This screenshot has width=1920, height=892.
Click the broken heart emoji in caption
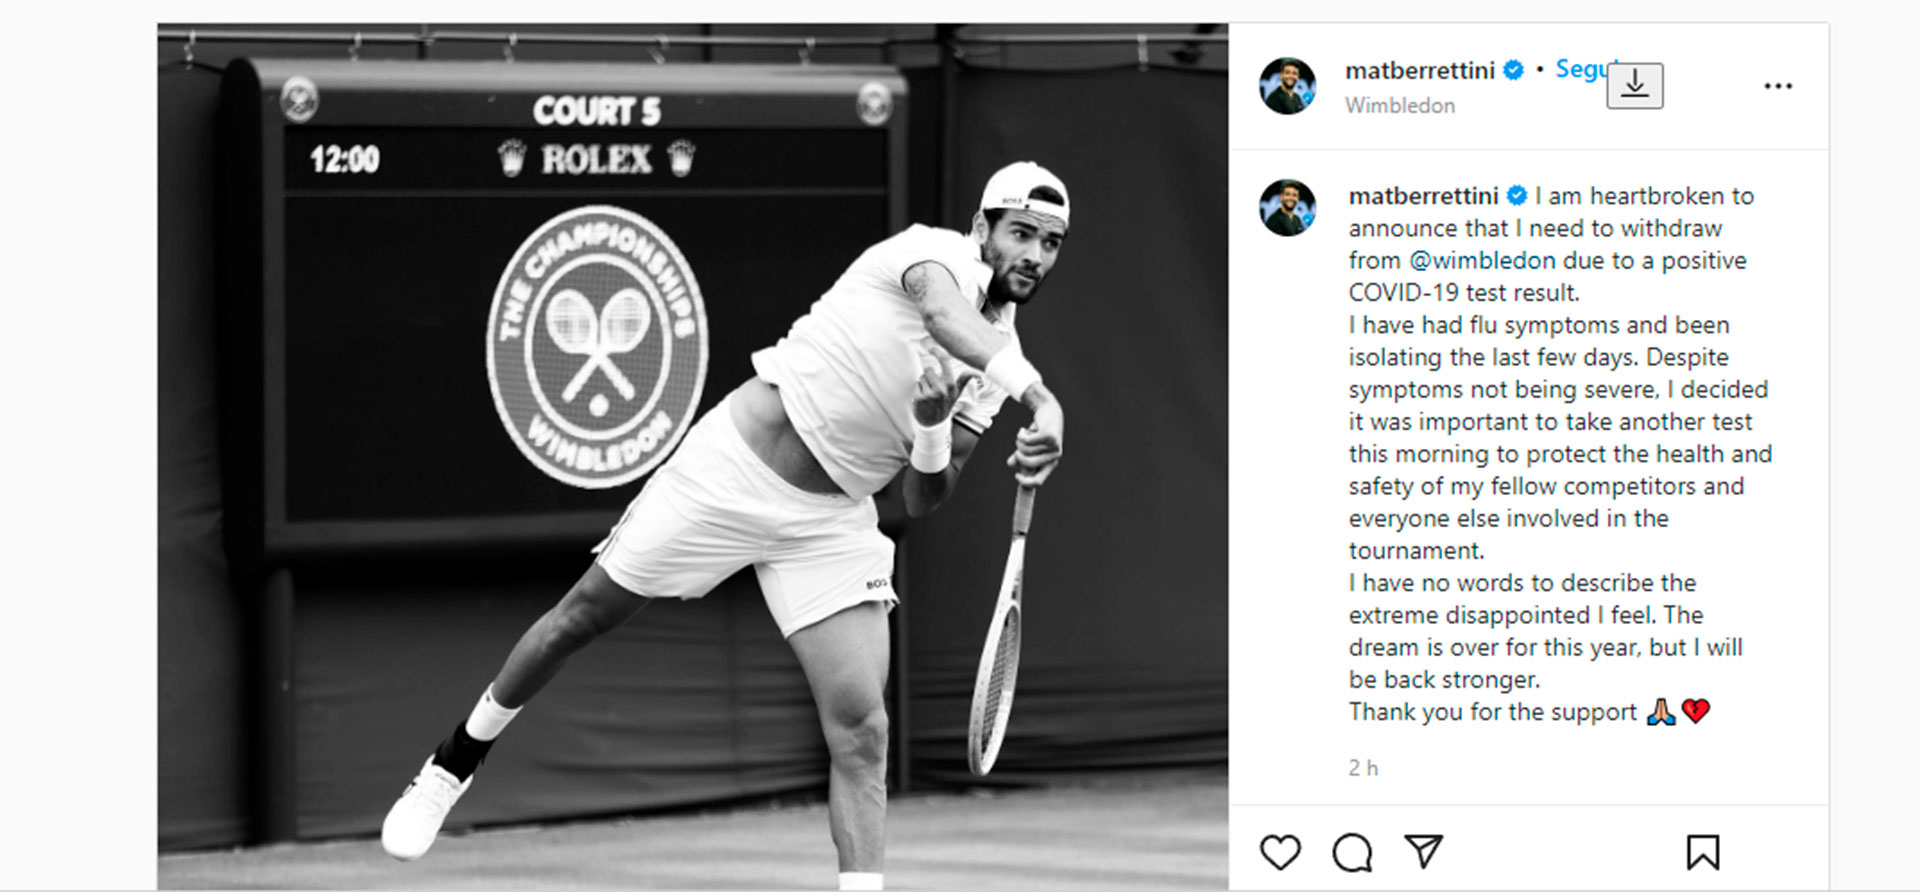point(1696,712)
